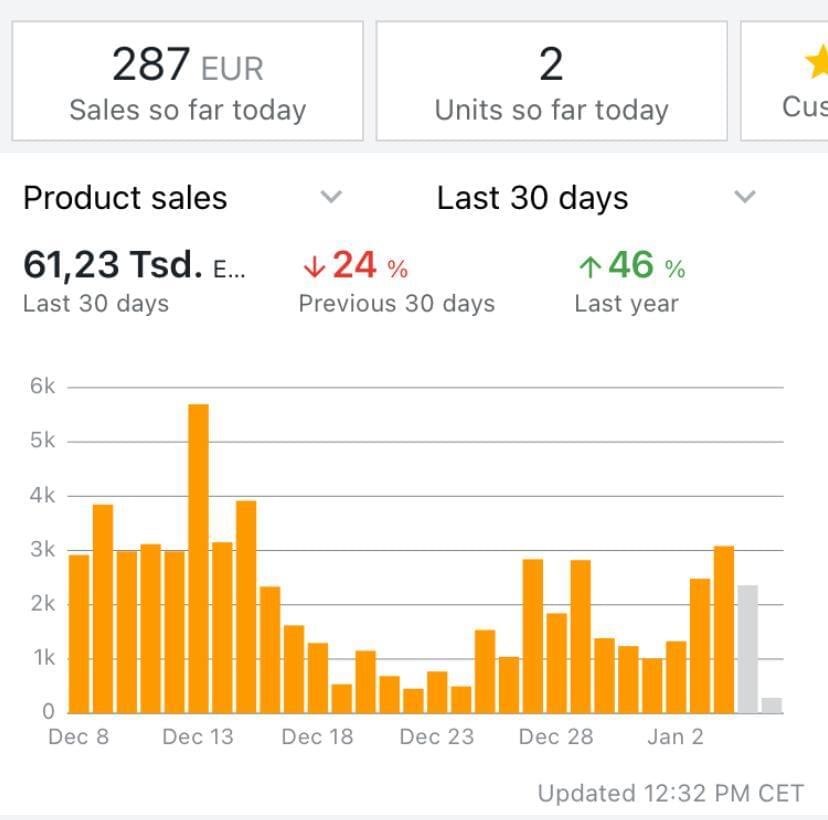The image size is (828, 820).
Task: Click the Dec 8 axis label
Action: click(79, 737)
